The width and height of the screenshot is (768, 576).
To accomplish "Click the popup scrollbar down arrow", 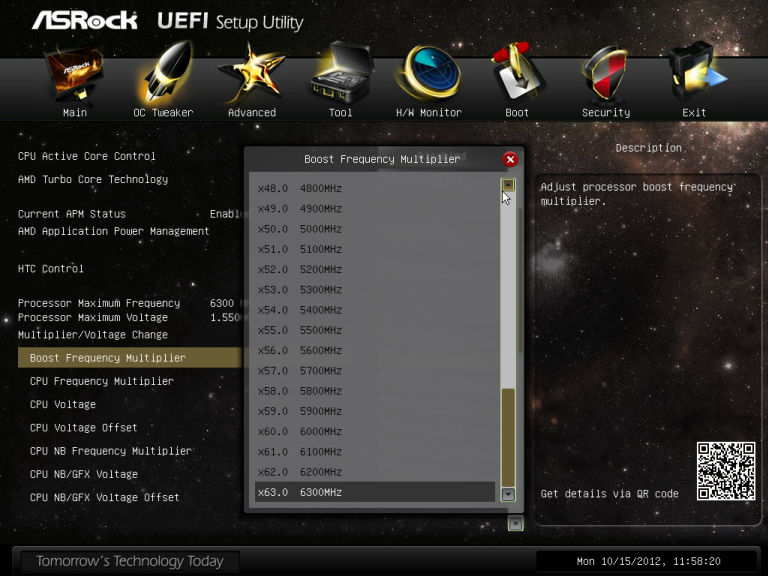I will coord(508,494).
